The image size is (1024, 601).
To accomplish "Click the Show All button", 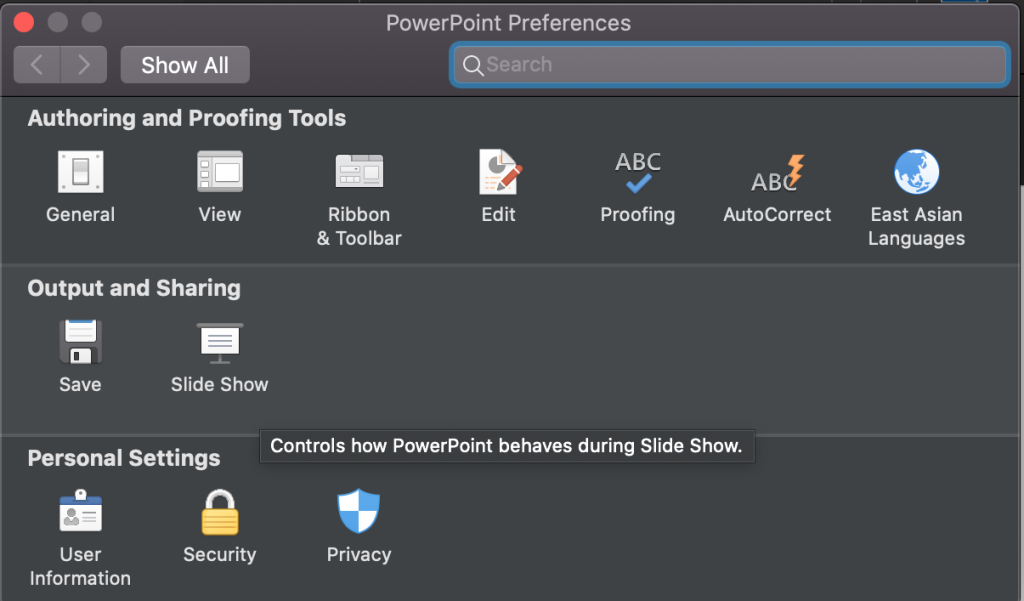I will point(185,65).
